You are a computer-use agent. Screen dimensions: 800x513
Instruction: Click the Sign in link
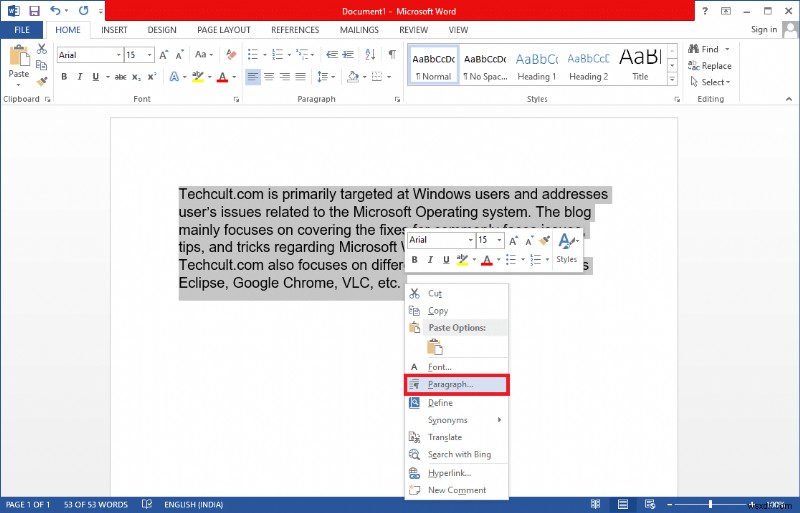tap(764, 30)
